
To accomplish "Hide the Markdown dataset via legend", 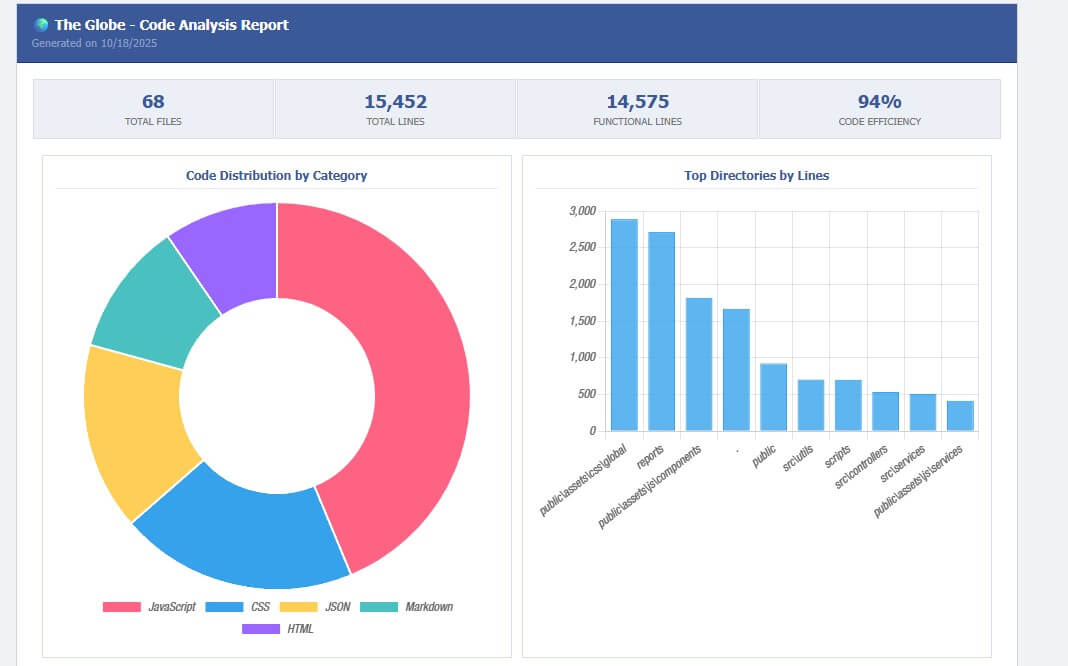I will [407, 607].
